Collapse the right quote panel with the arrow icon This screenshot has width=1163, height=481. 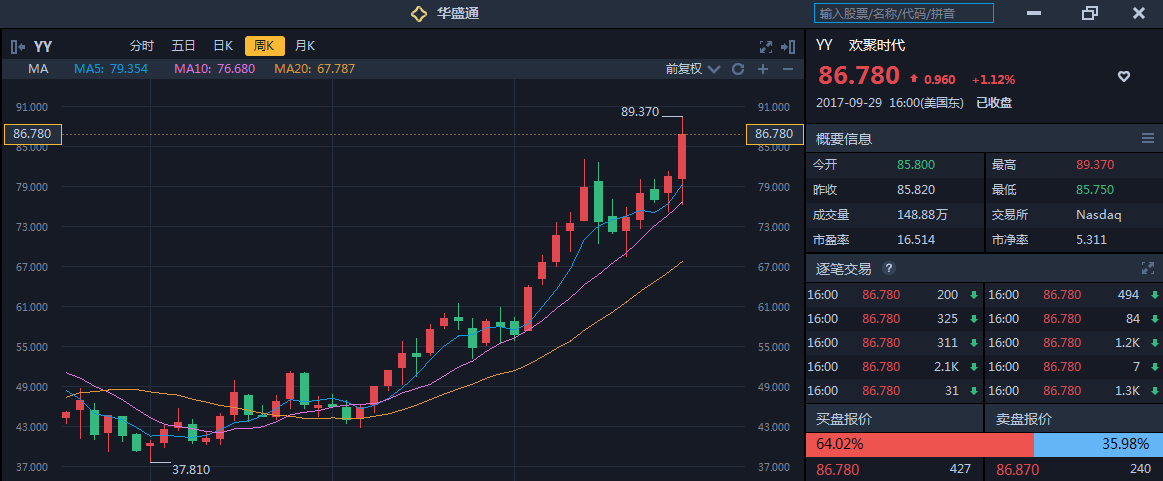(788, 46)
